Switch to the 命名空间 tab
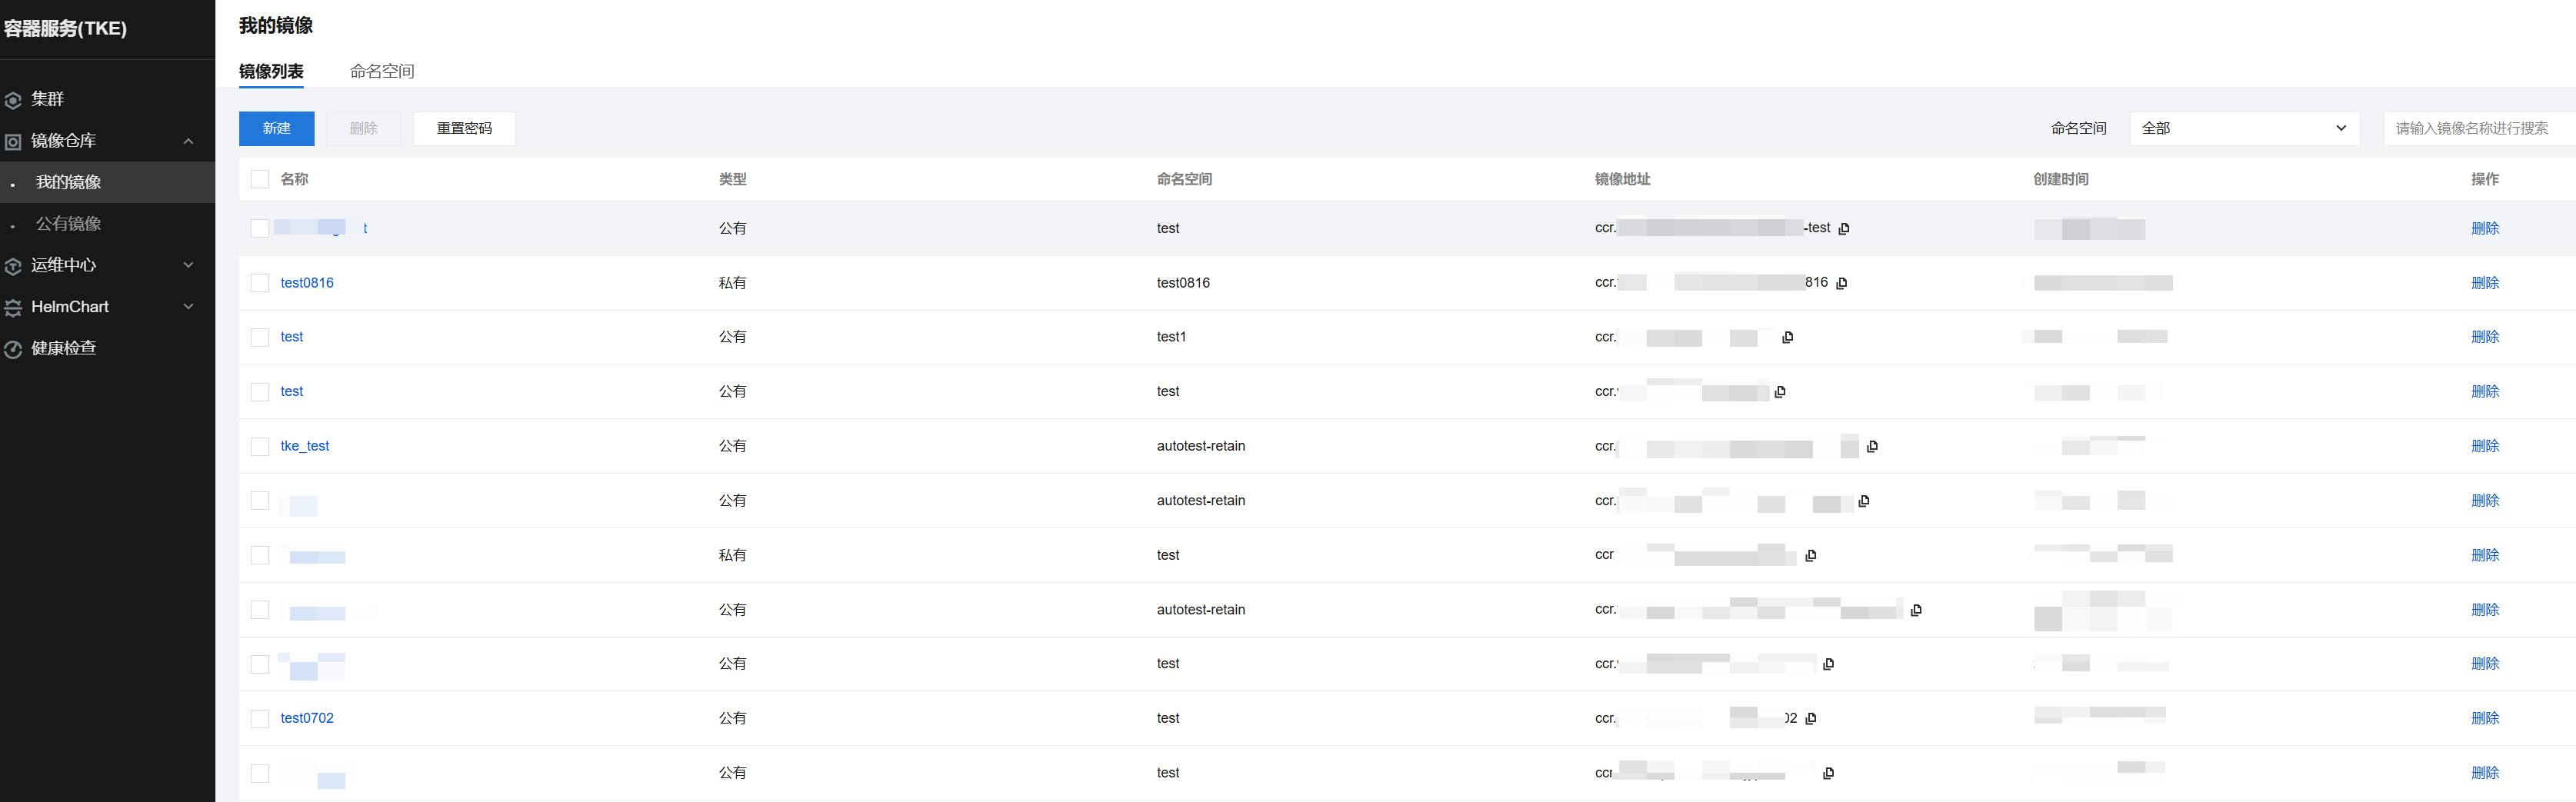The image size is (2576, 802). pyautogui.click(x=381, y=71)
